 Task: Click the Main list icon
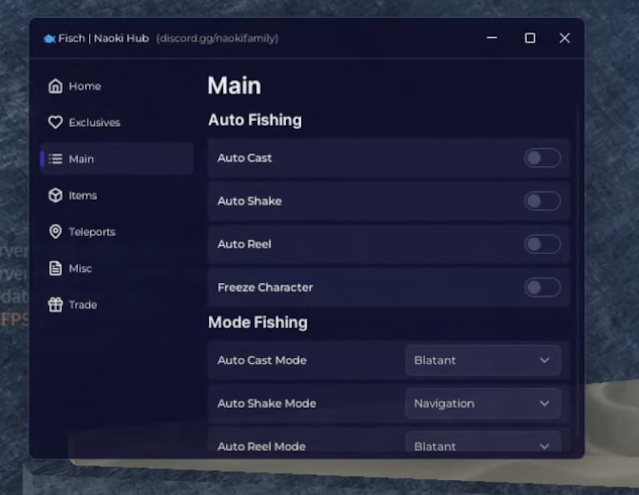55,159
